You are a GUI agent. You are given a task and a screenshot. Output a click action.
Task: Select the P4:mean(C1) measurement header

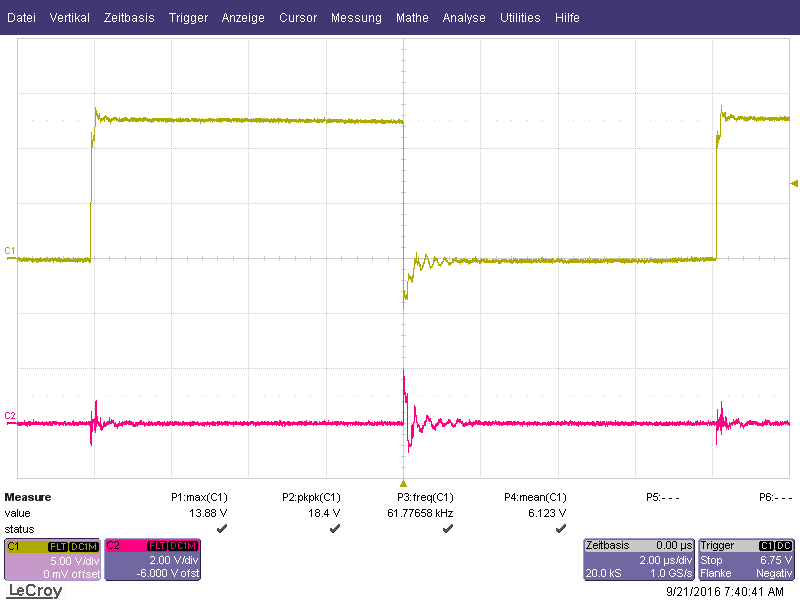(x=535, y=497)
